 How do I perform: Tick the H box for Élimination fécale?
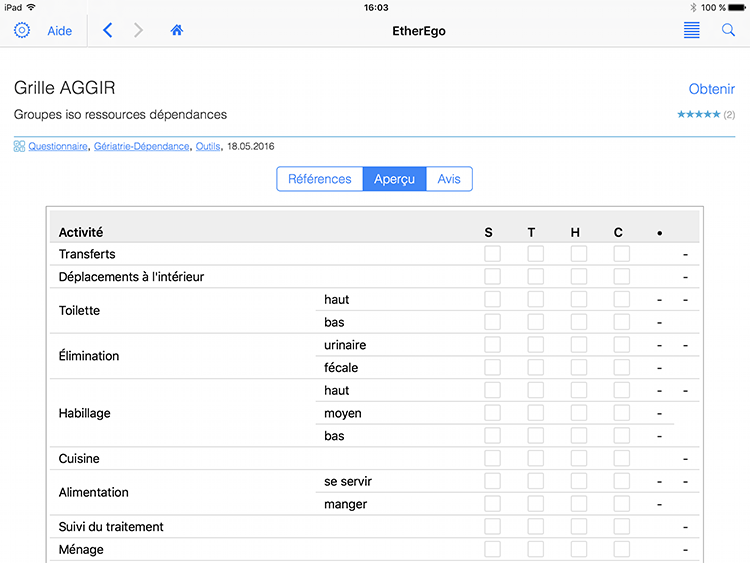[x=579, y=368]
